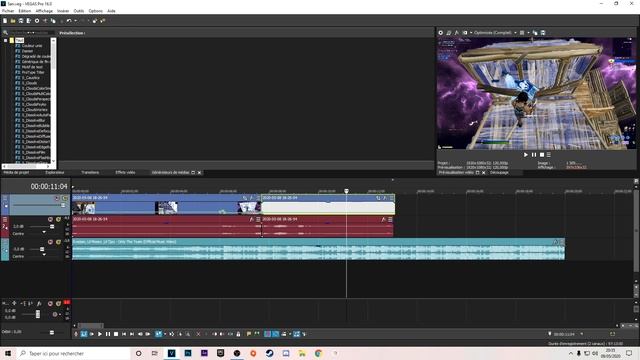
Task: Switch to the Découpage tab
Action: point(499,173)
